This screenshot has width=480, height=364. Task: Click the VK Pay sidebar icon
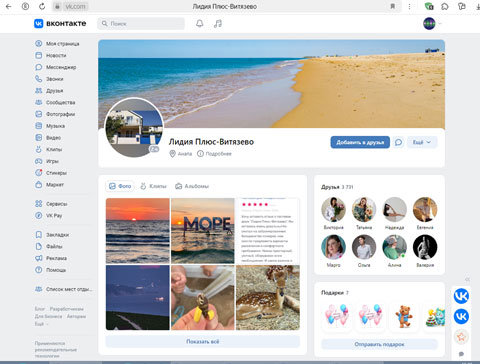39,215
